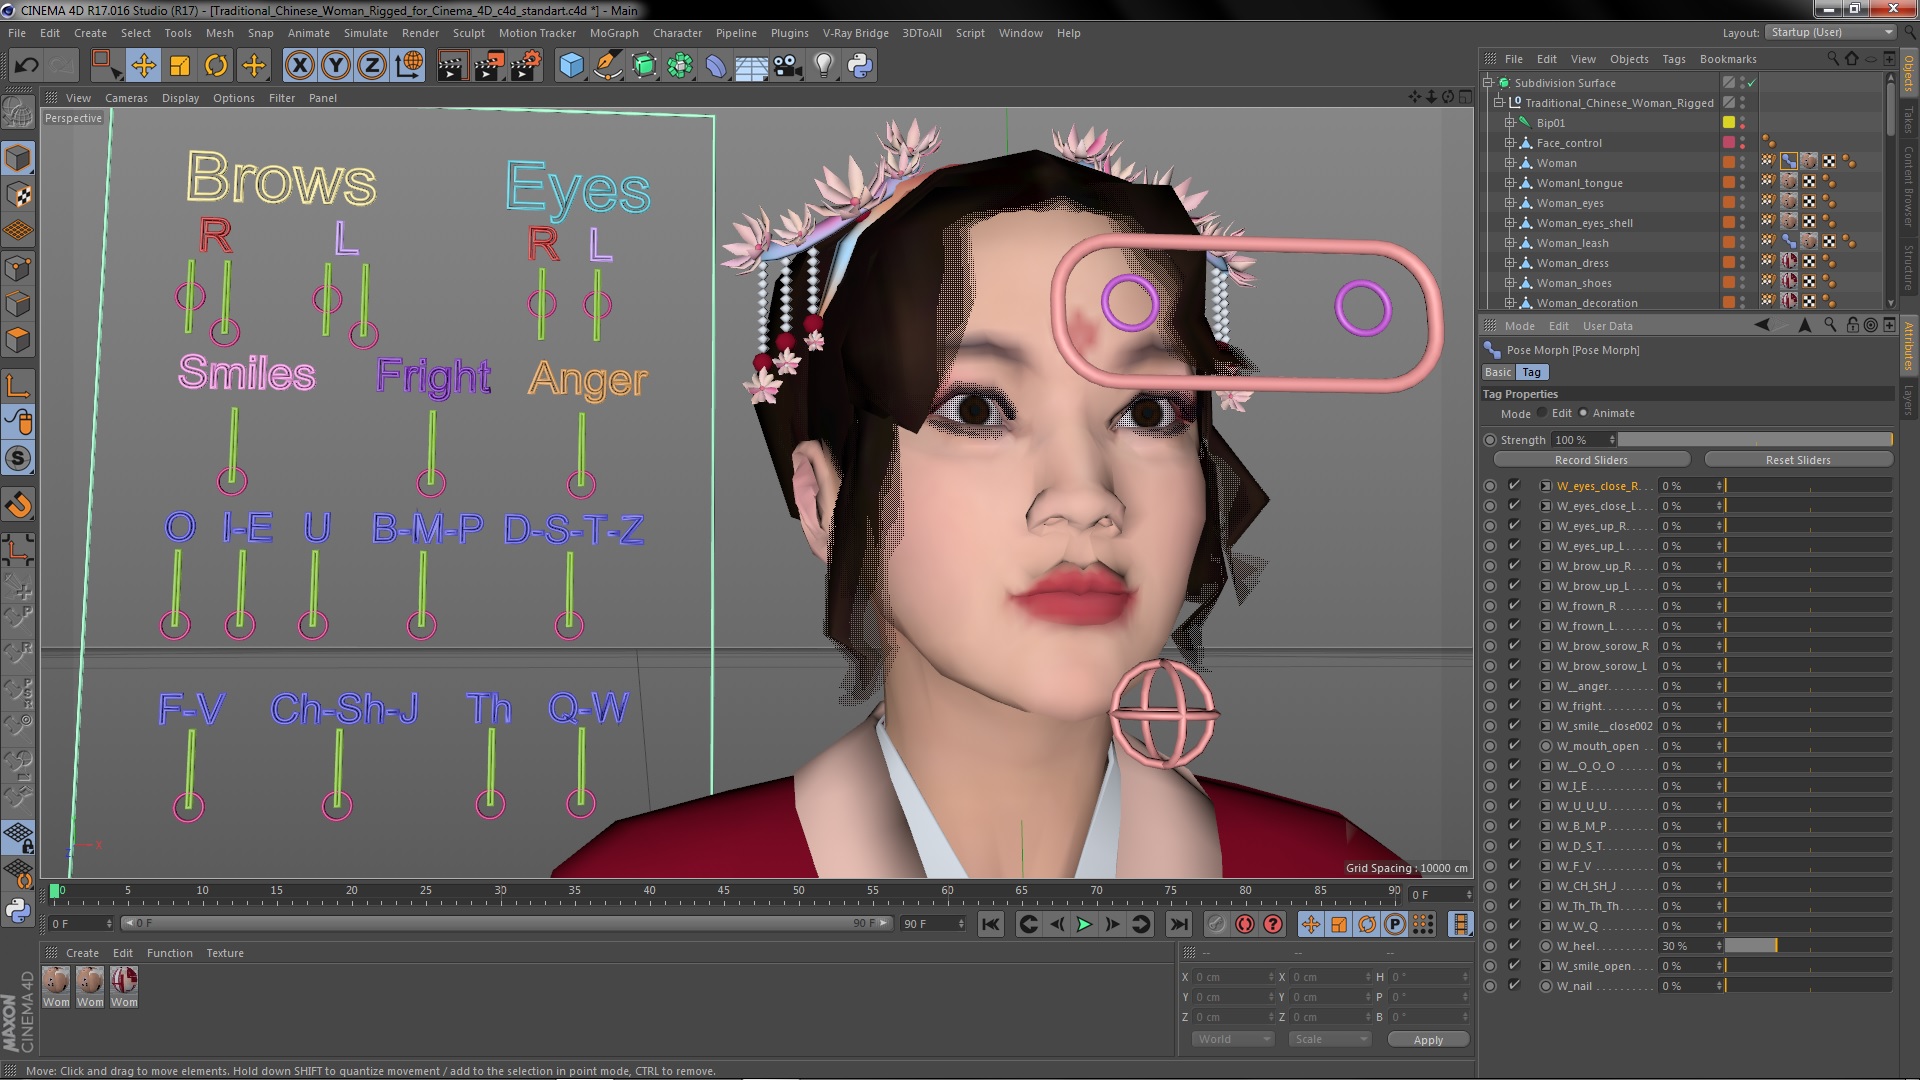
Task: Open the Python script icon in toolbar
Action: [860, 66]
